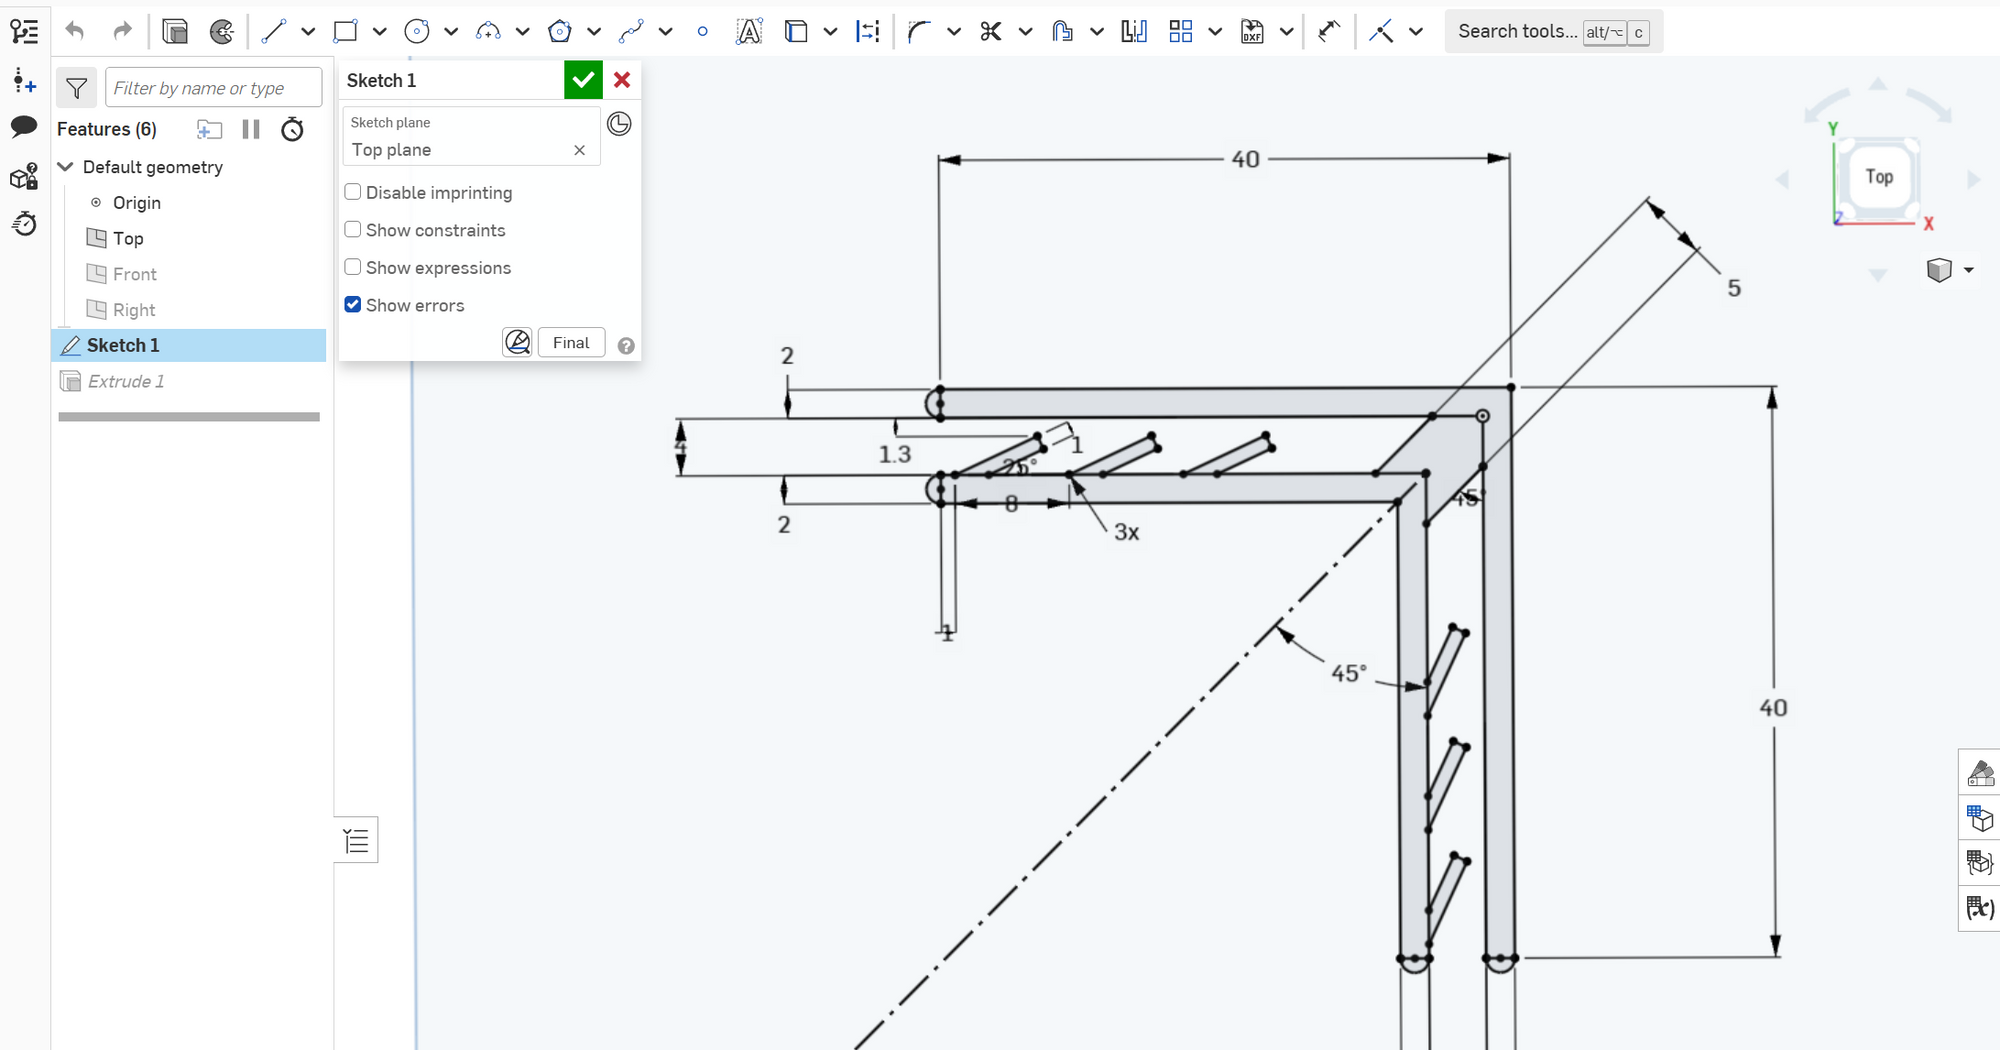2000x1050 pixels.
Task: Click the Insert DXF icon
Action: tap(1252, 32)
